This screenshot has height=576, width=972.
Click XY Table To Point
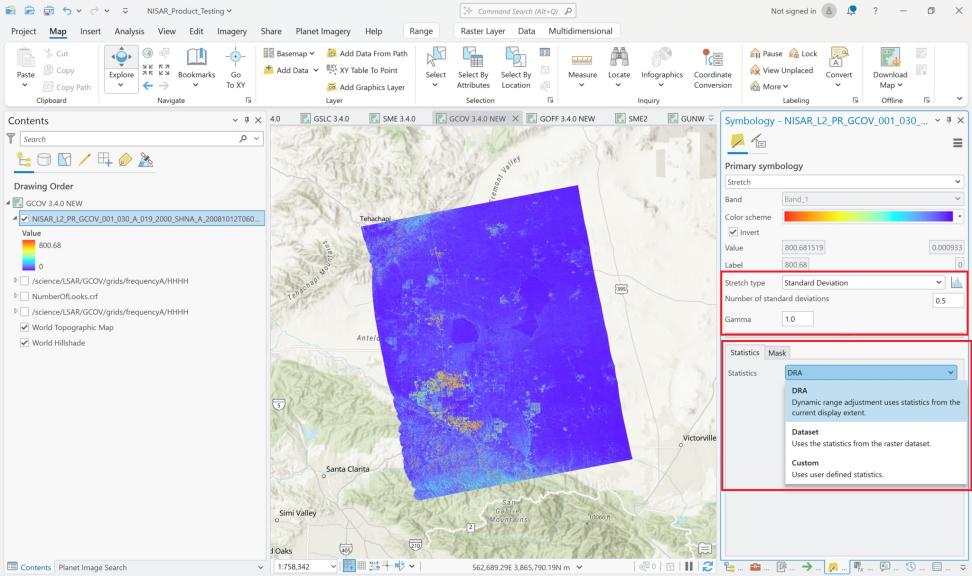coord(362,70)
